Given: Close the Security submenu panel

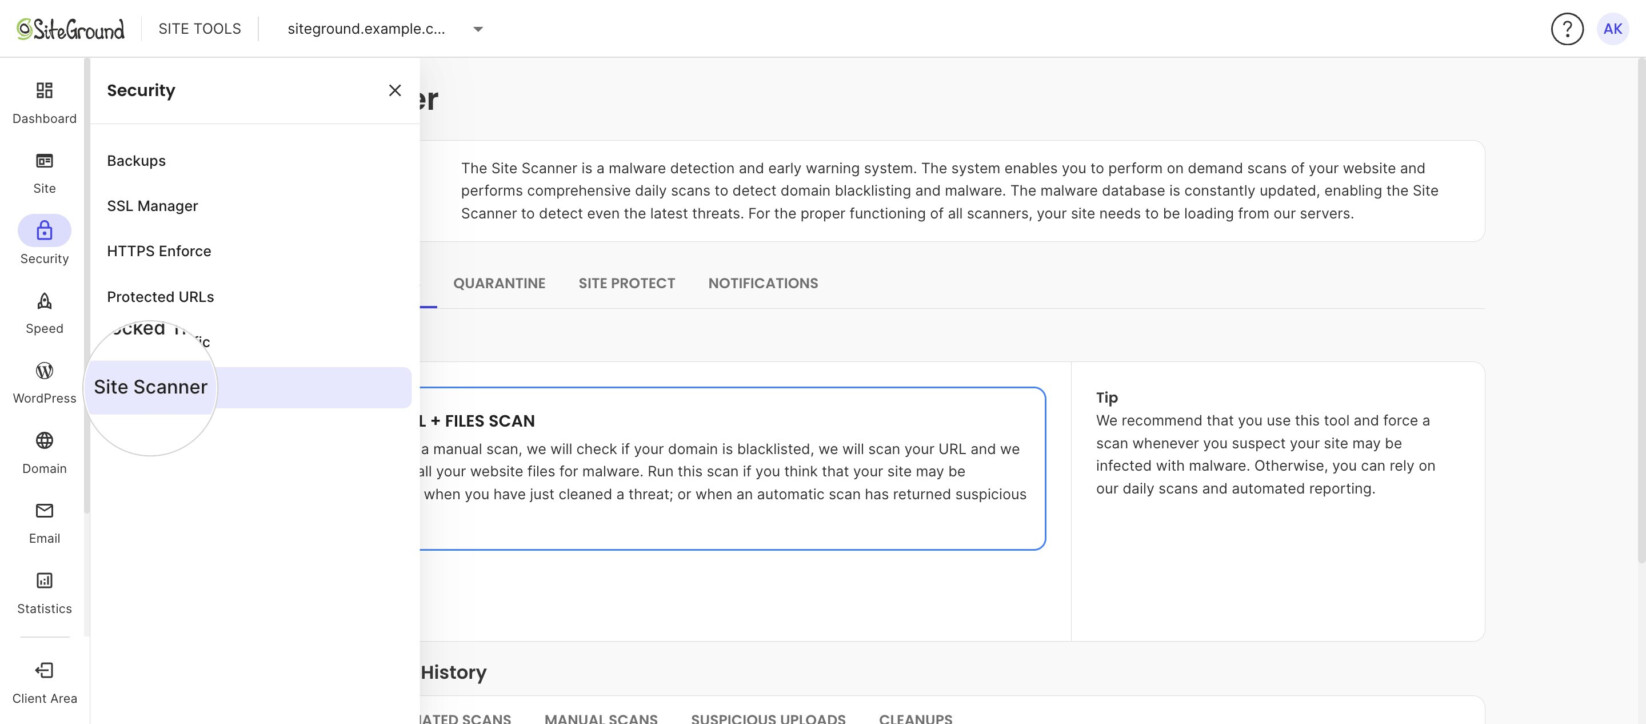Looking at the screenshot, I should coord(395,90).
